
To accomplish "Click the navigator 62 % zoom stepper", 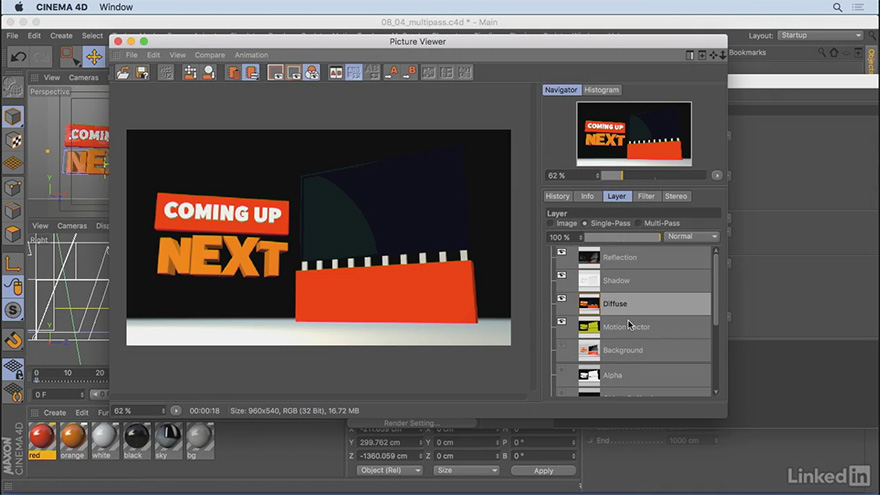I will pyautogui.click(x=597, y=176).
